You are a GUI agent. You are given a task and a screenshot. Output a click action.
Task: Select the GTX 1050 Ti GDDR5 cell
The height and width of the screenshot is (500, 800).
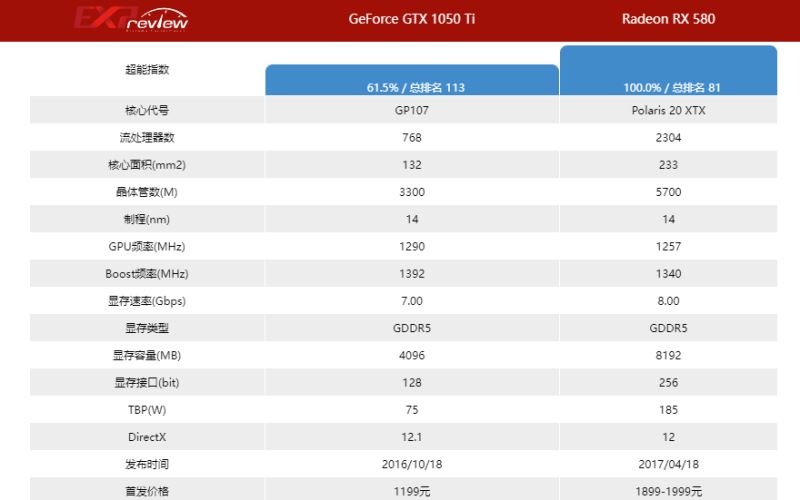[412, 328]
